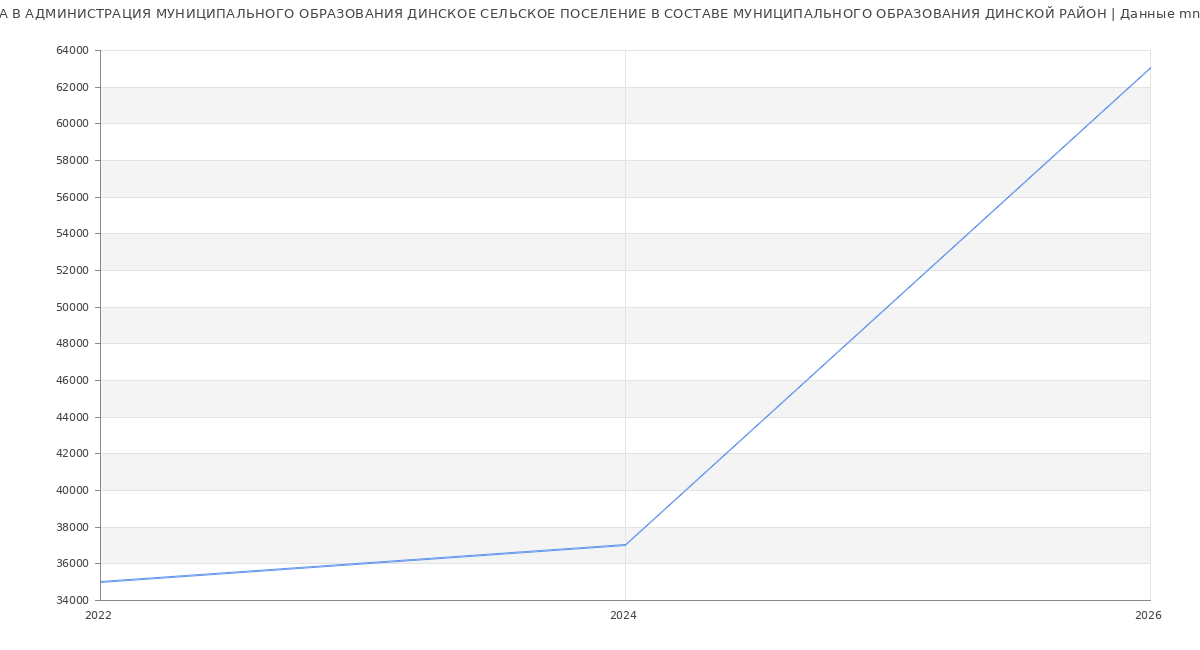Select the line's data point at 2024
The image size is (1200, 650).
[625, 545]
